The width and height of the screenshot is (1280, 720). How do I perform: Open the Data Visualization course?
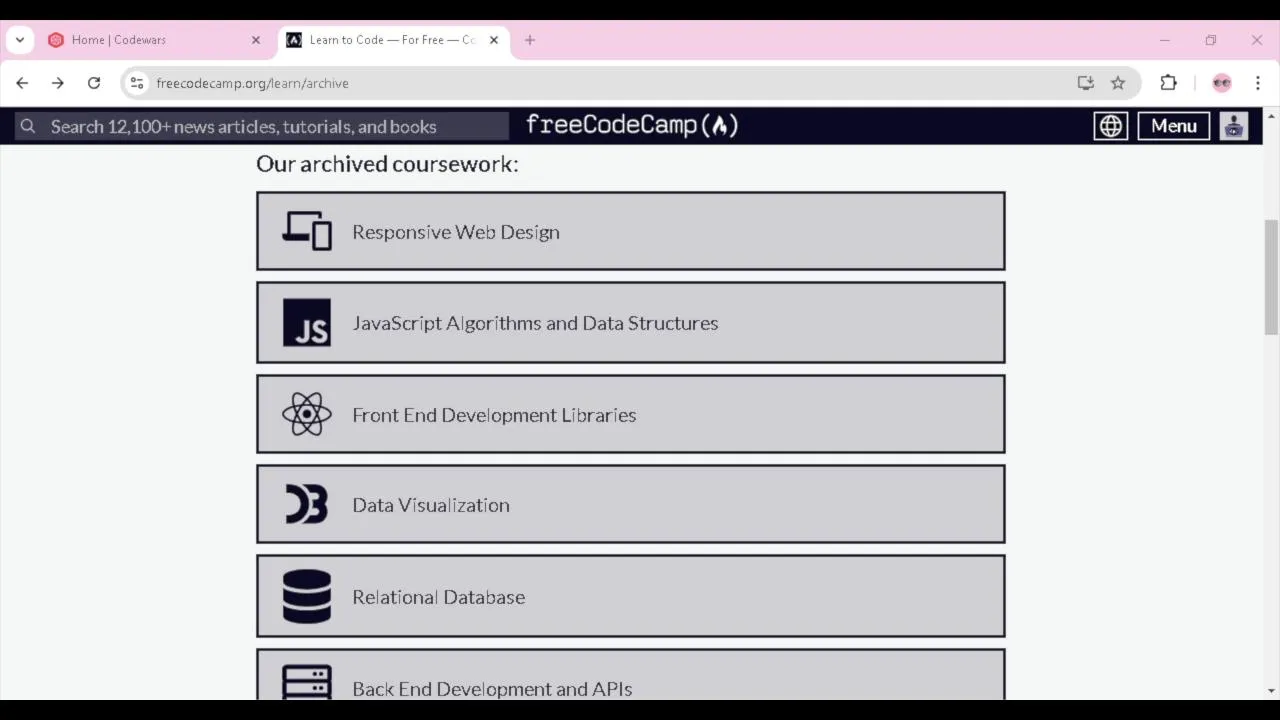631,504
